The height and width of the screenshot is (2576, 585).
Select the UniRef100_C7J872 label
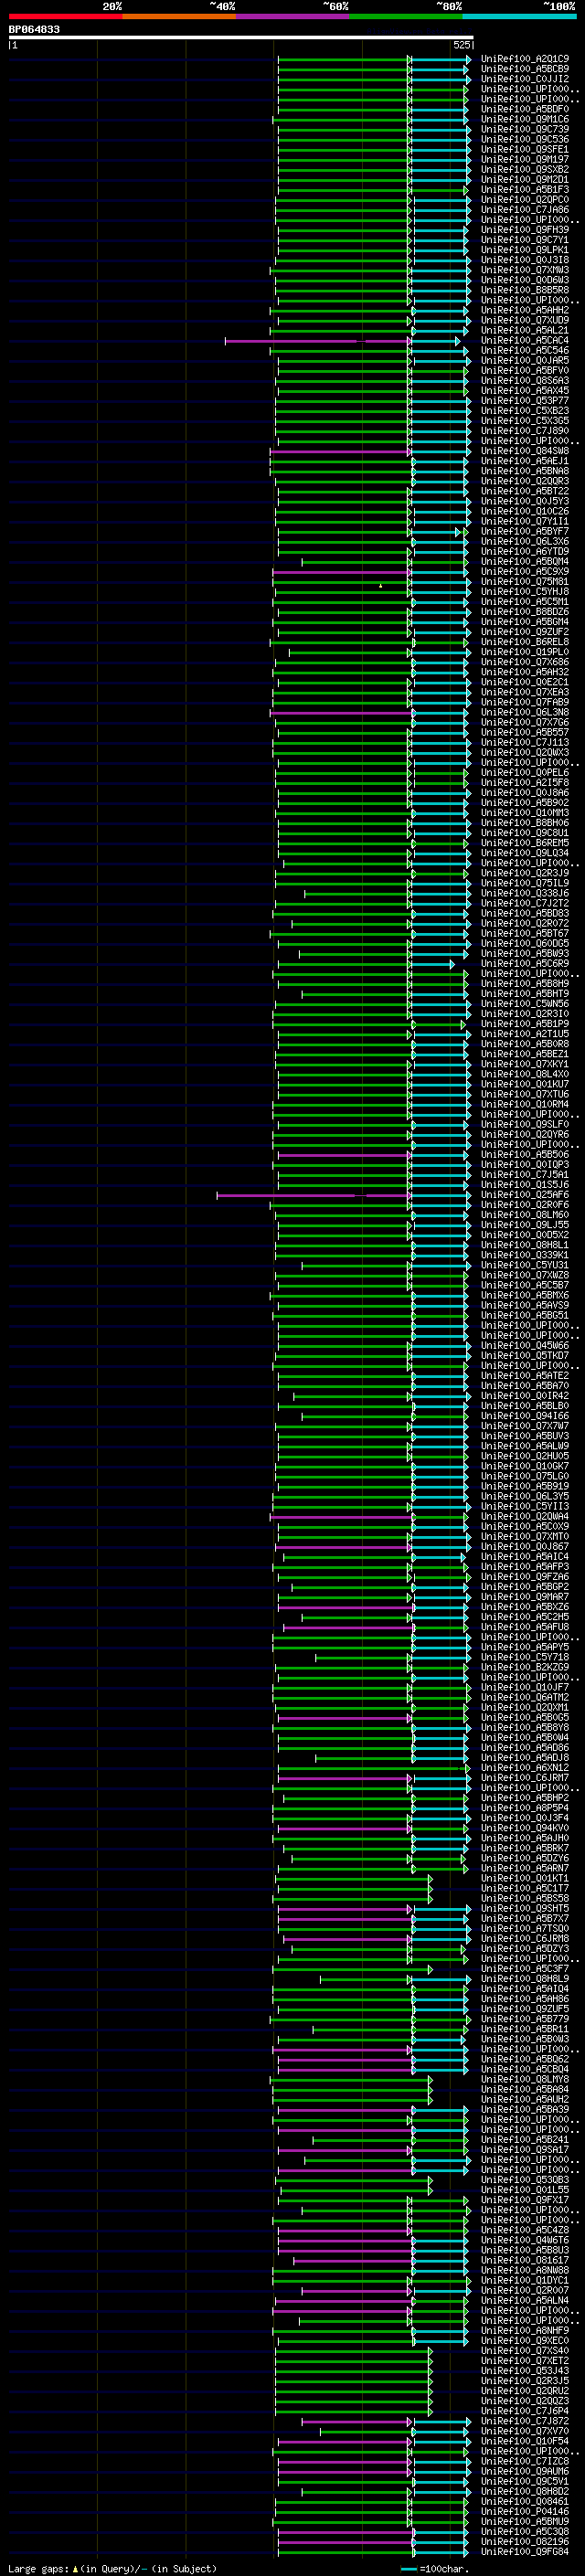tap(525, 2420)
